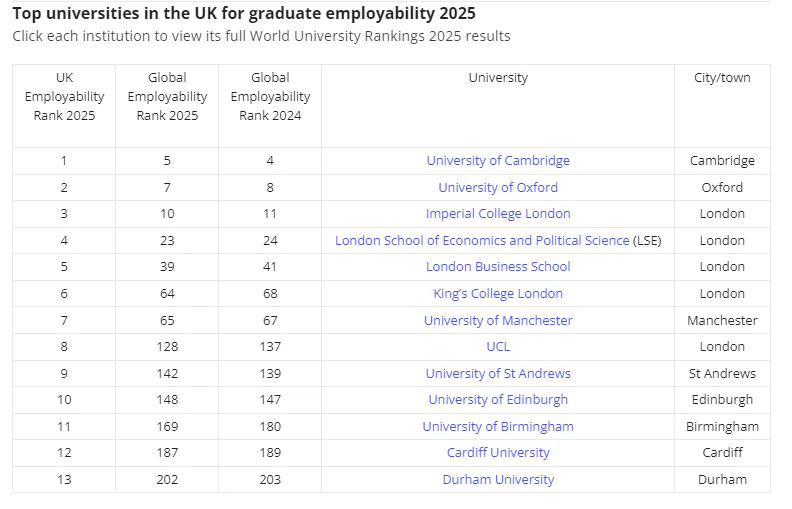Select the Global Employability Rank 2025 header
The image size is (792, 509).
167,96
